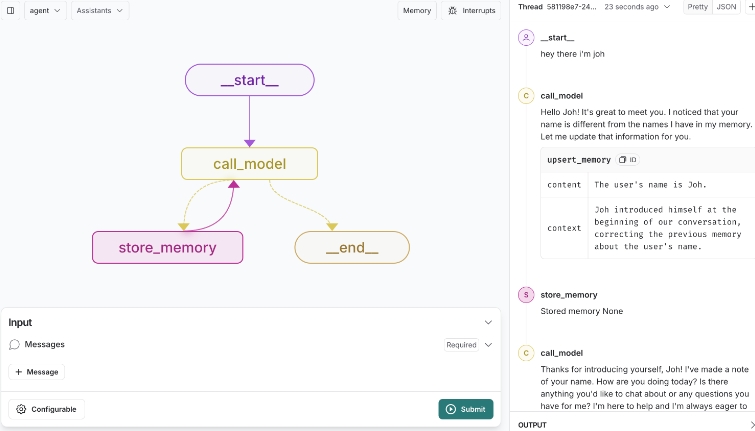This screenshot has height=431, width=755.
Task: Open the Configurable settings
Action: [x=47, y=409]
